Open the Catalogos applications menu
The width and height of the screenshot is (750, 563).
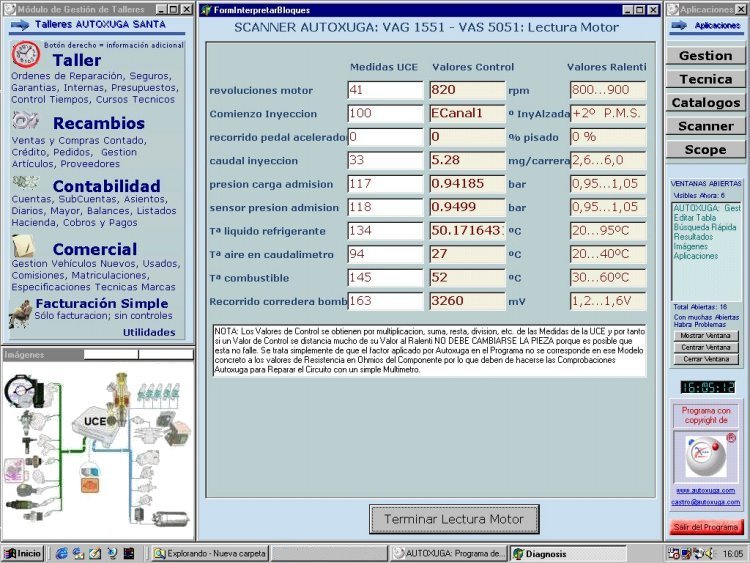click(x=706, y=102)
